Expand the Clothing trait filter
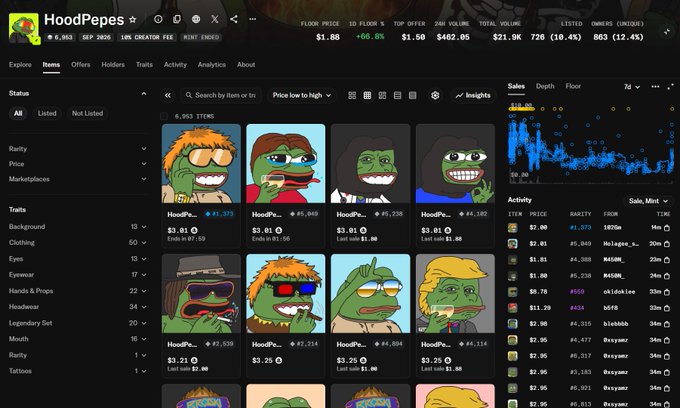 78,243
